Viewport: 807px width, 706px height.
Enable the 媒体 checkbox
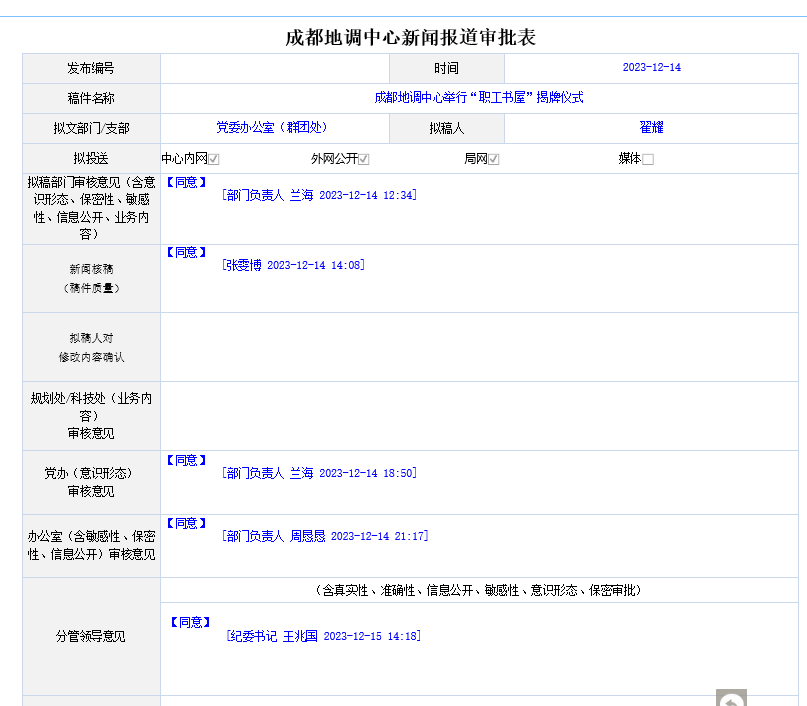coord(648,159)
